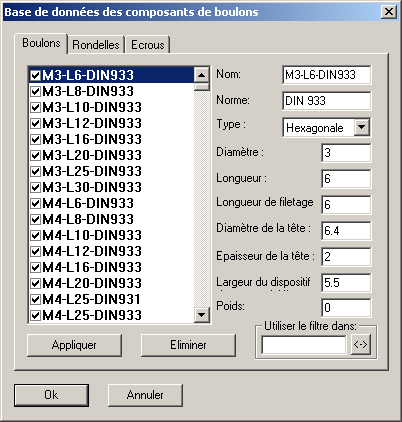The width and height of the screenshot is (402, 422).
Task: Toggle the M4-L6-DIN933 checkbox
Action: click(x=35, y=203)
